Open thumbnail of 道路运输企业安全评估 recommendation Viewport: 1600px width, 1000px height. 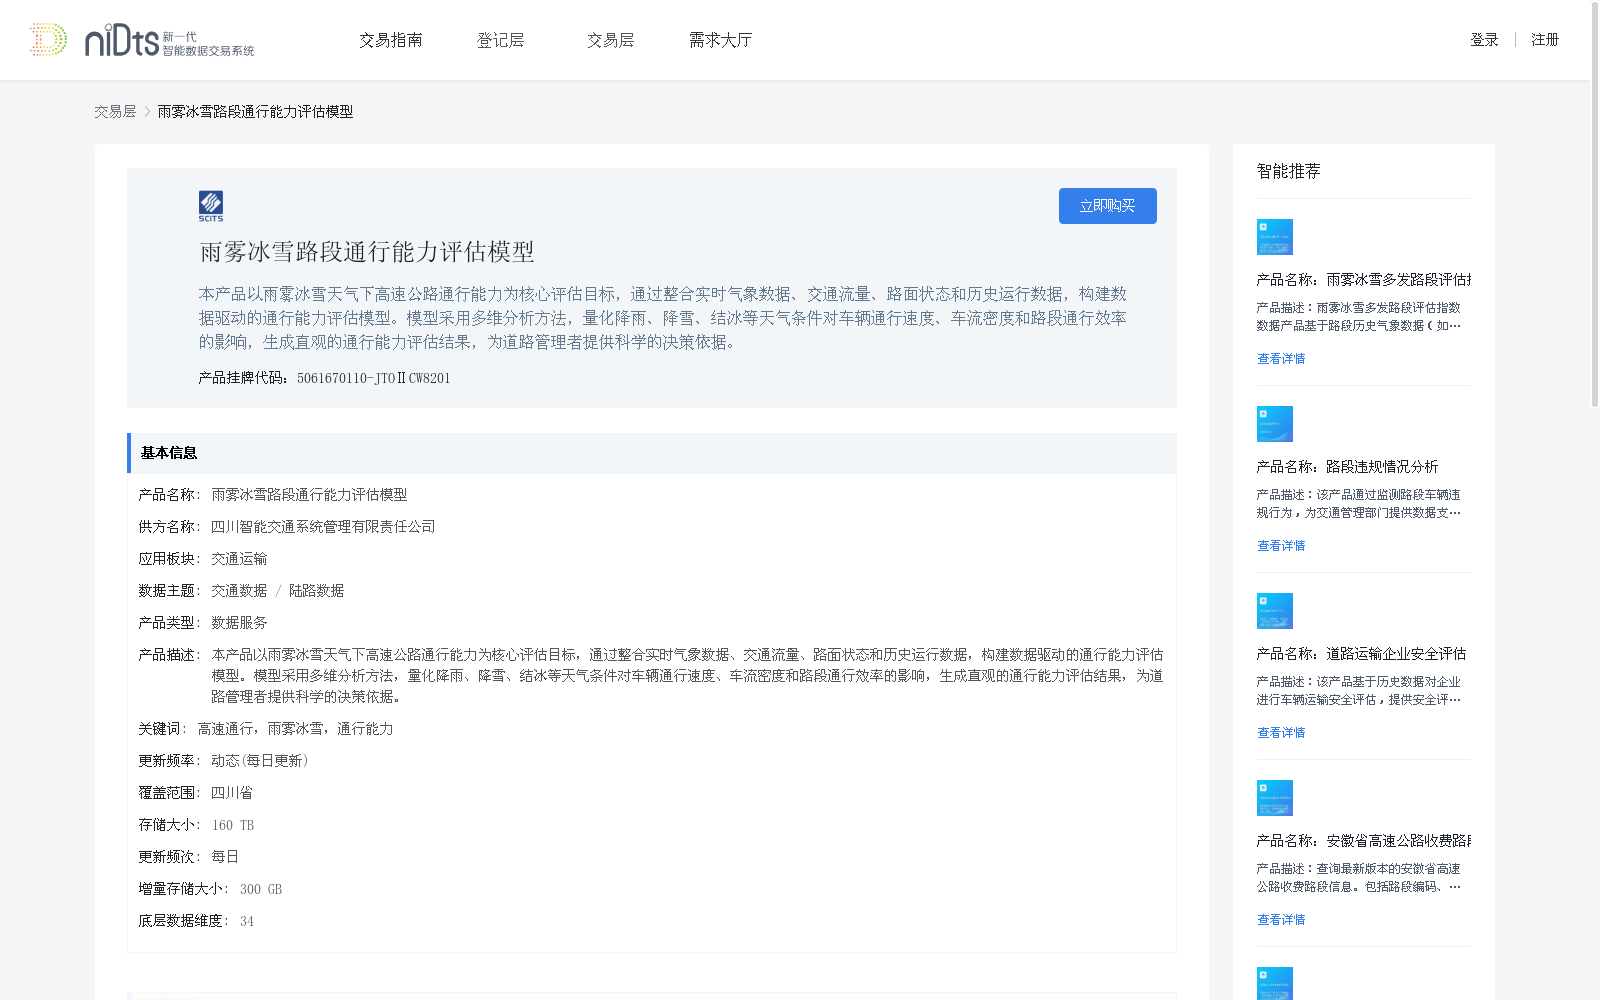click(x=1275, y=611)
